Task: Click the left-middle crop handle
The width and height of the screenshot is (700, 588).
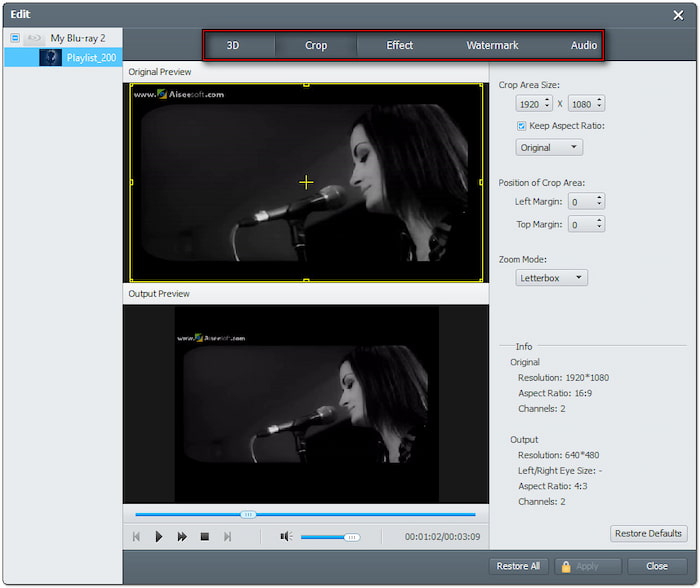Action: [131, 182]
